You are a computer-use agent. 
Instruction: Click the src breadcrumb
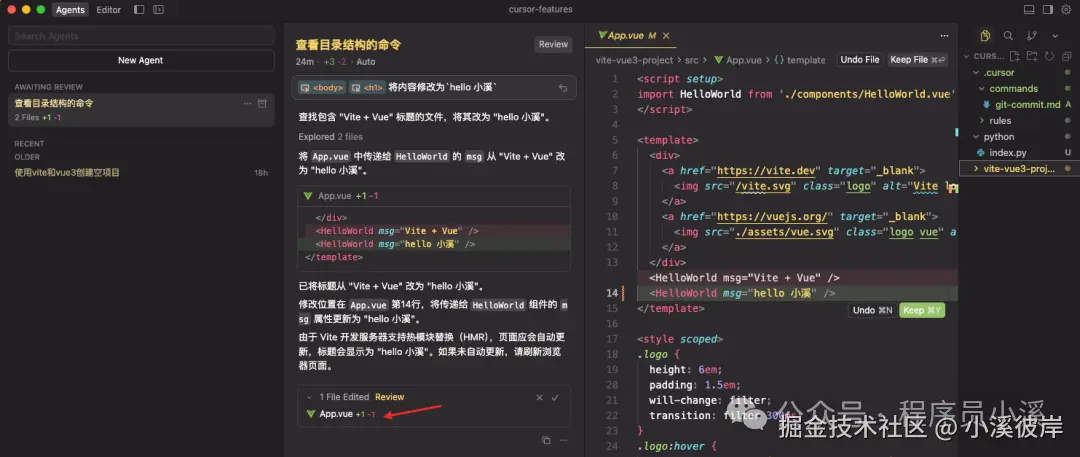[x=692, y=60]
